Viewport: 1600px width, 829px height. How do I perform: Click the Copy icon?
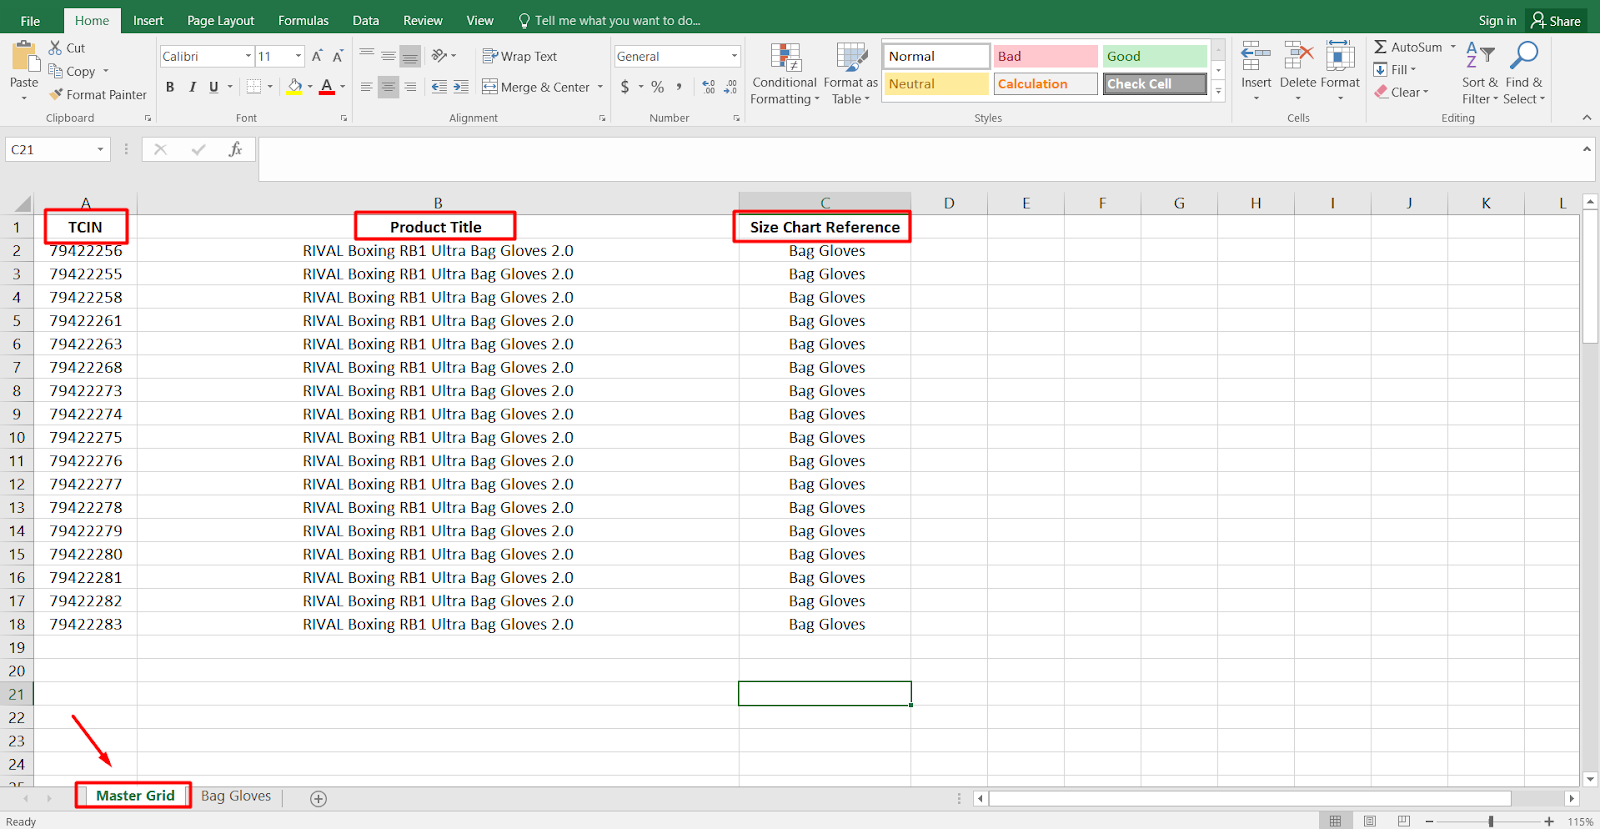pos(56,71)
